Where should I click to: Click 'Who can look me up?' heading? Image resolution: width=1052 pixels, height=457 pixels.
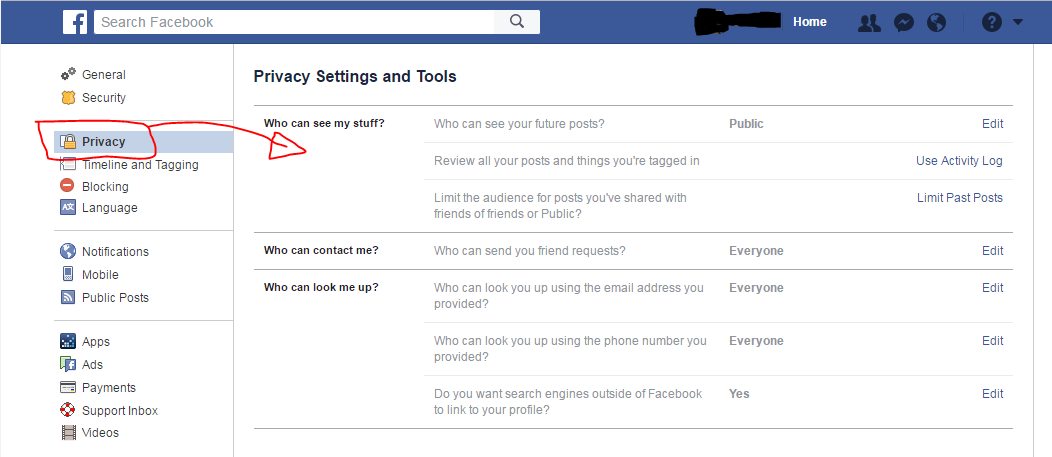tap(321, 287)
